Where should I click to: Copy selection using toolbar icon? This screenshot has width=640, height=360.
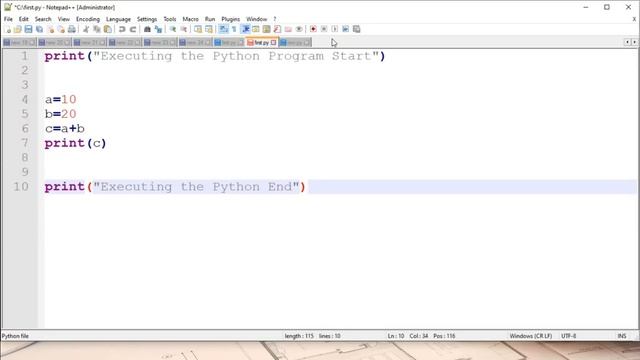coord(97,29)
